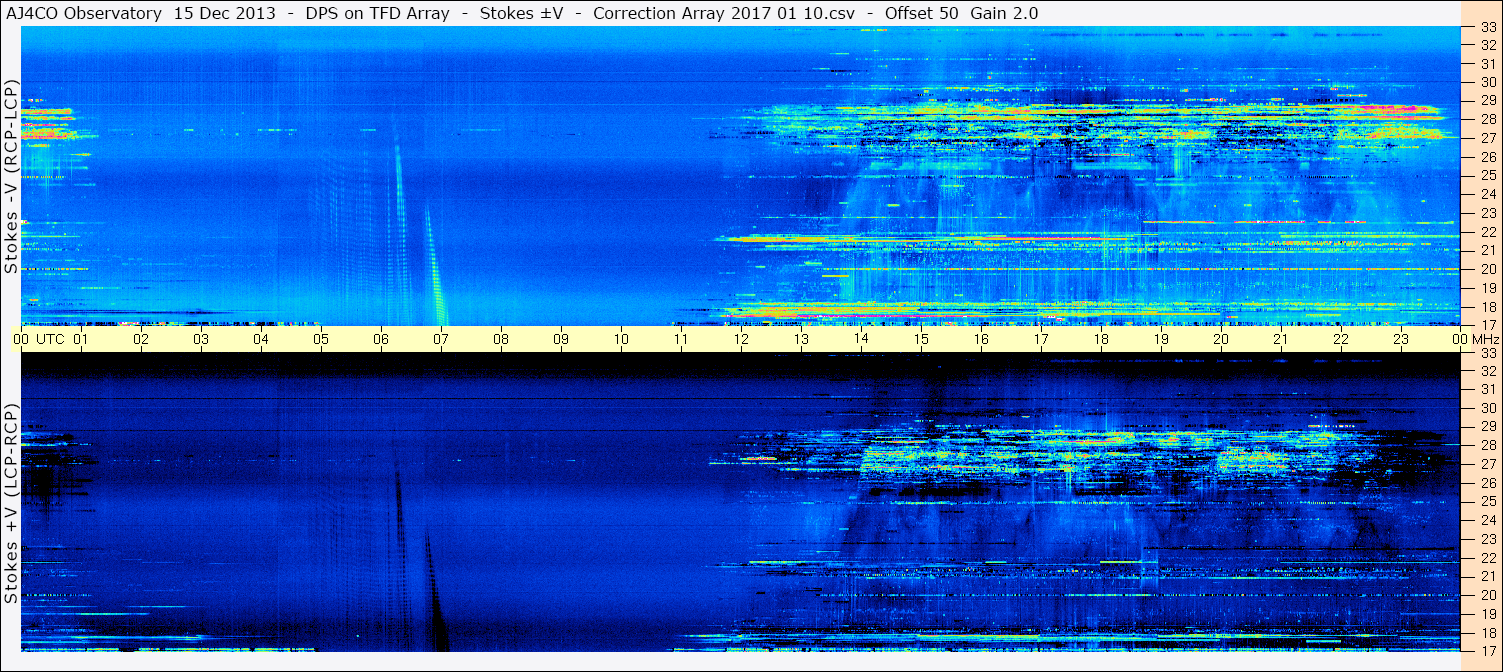Click the 19 hour time axis marker

(x=1161, y=339)
